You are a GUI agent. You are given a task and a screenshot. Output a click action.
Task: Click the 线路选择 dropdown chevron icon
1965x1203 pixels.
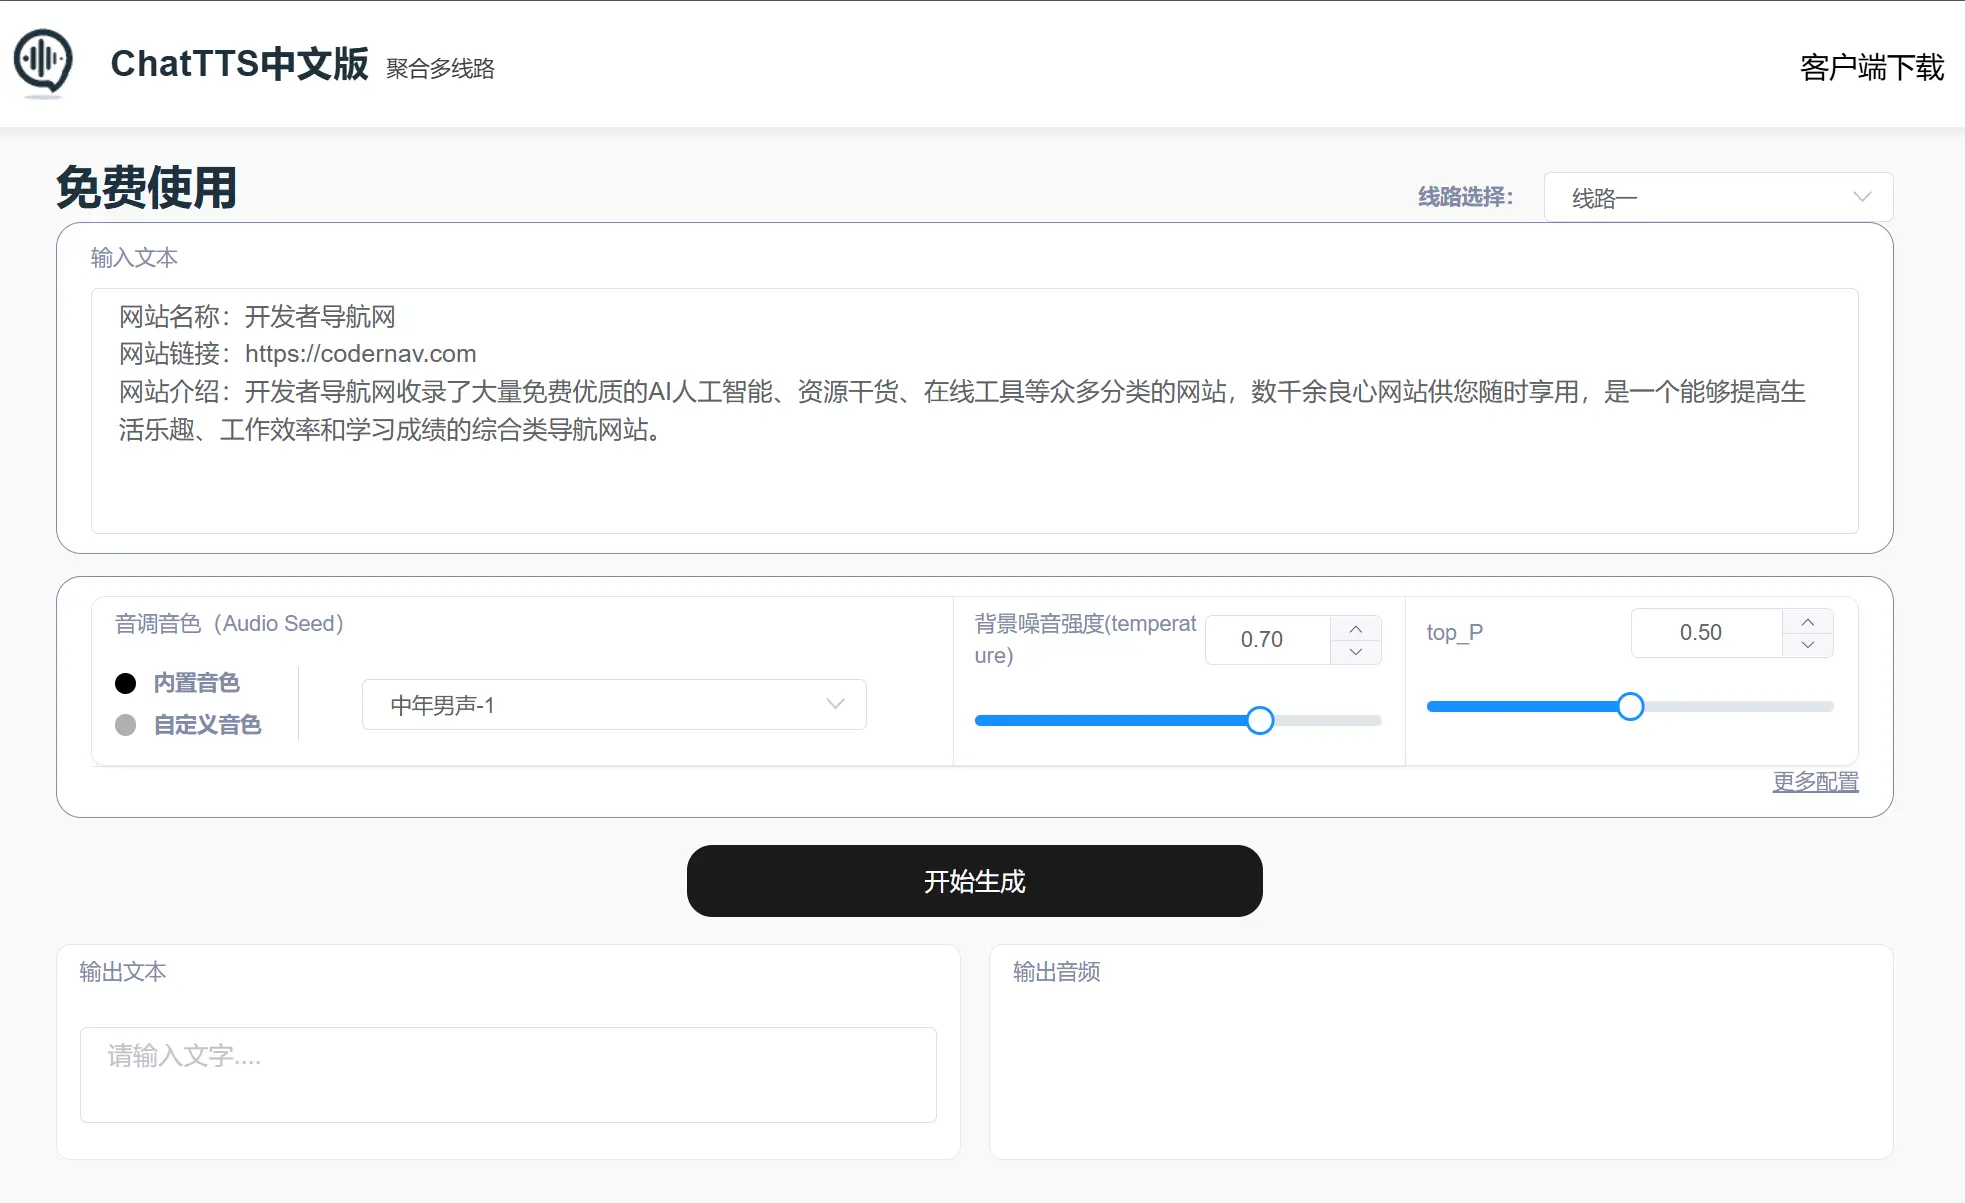[x=1862, y=196]
